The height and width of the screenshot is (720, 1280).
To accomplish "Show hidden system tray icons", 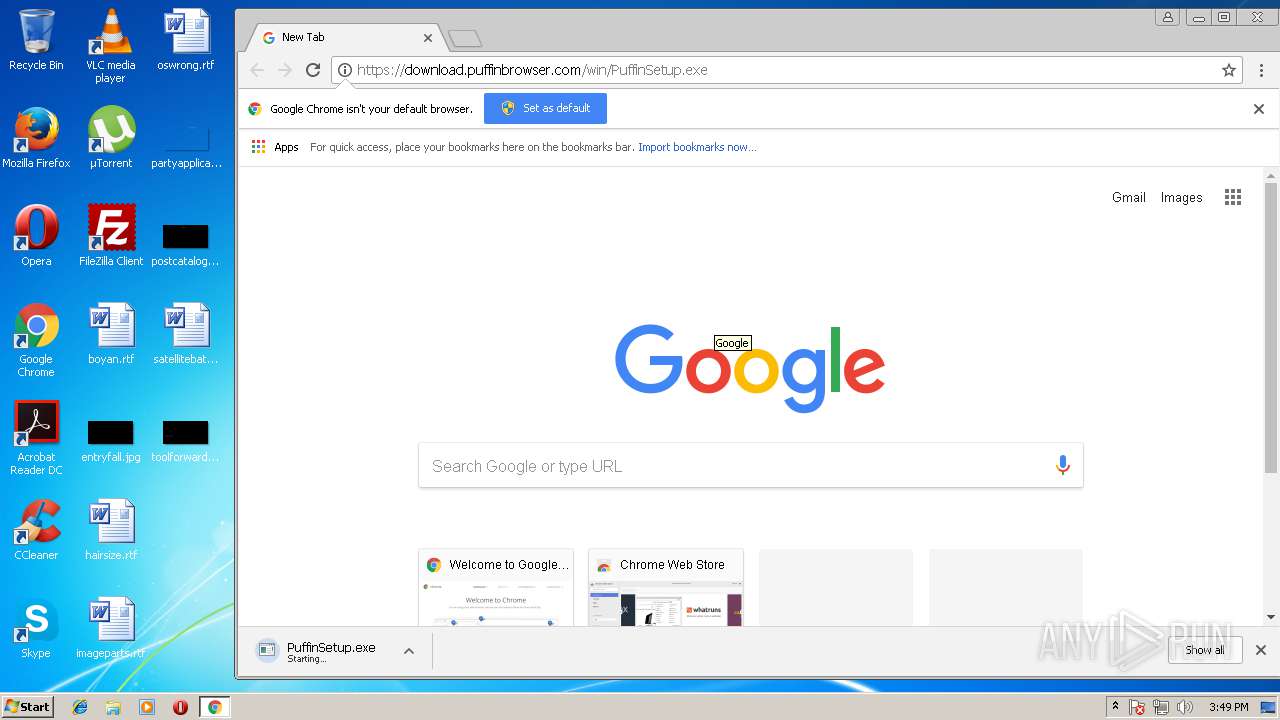I will pyautogui.click(x=1115, y=707).
